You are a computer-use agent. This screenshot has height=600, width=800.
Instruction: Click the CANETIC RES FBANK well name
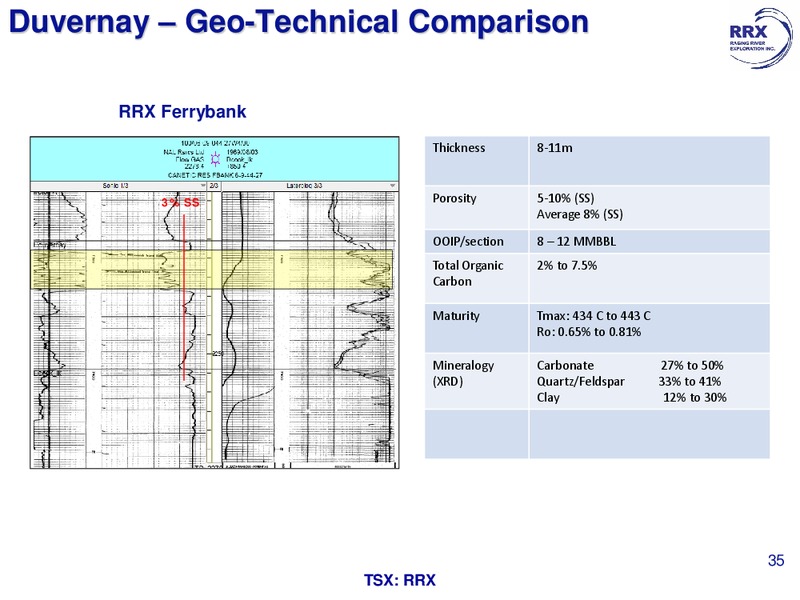click(x=215, y=175)
